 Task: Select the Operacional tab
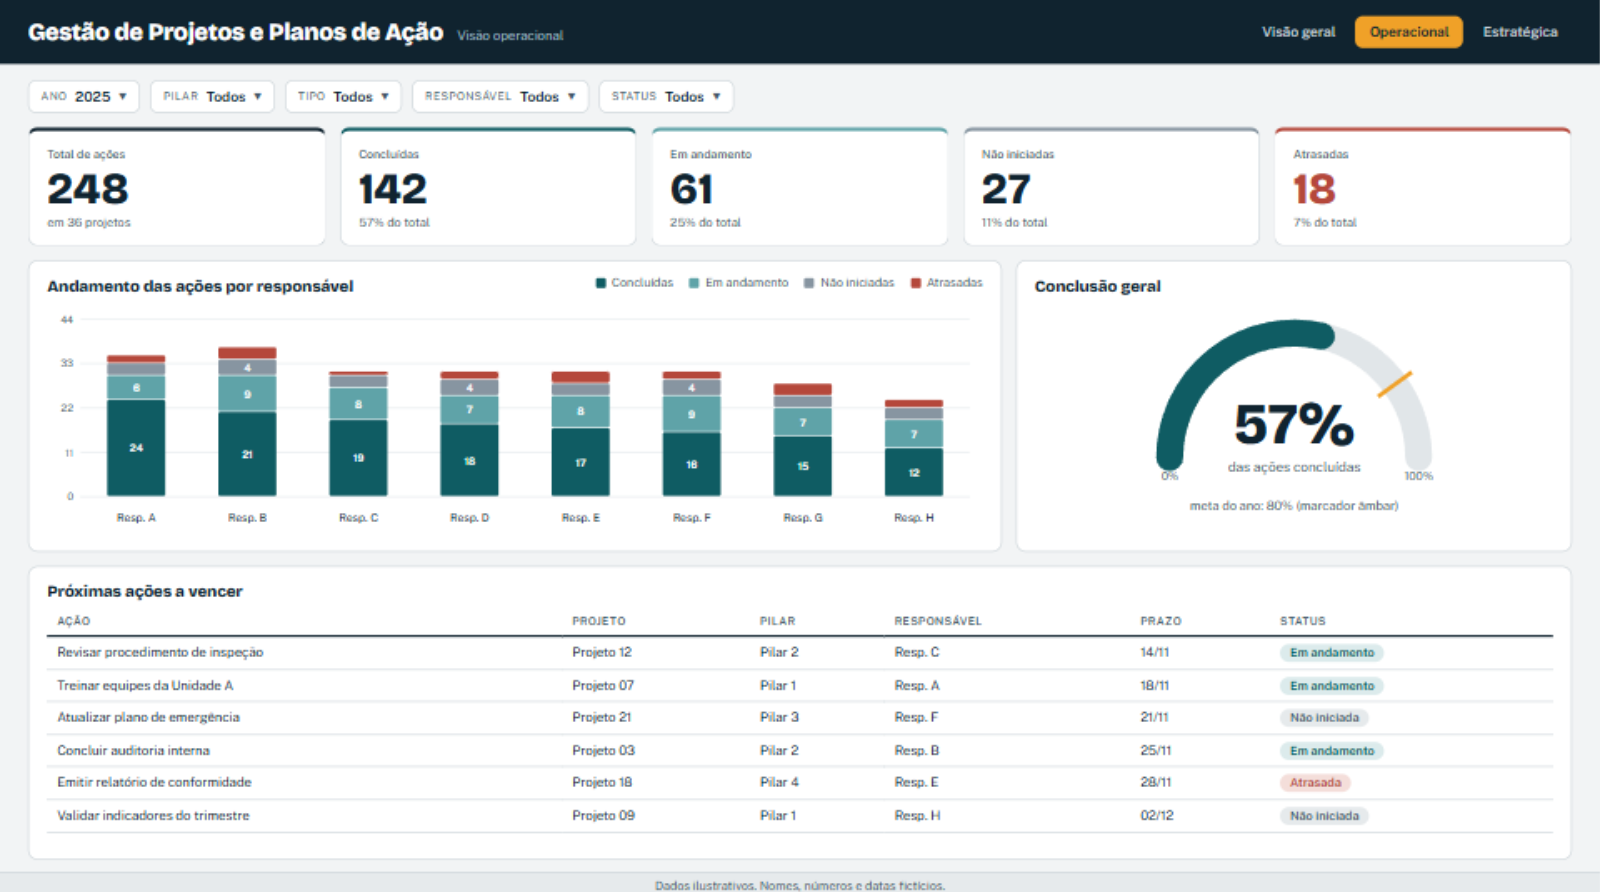click(x=1409, y=32)
